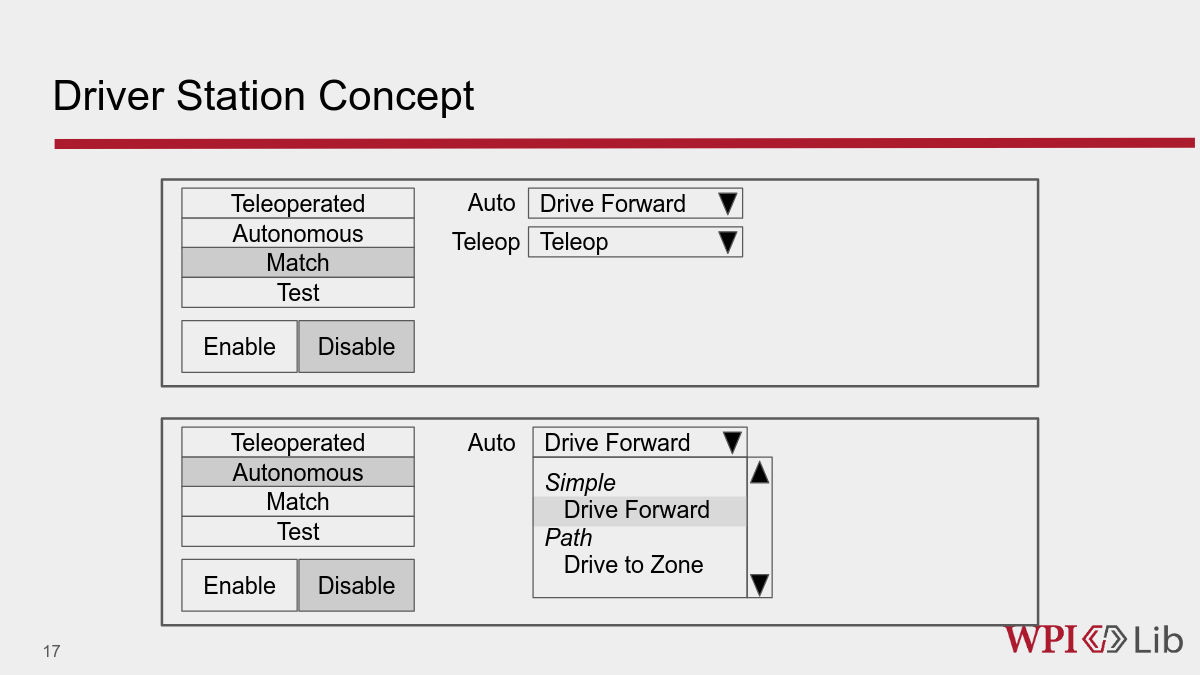Click Enable in the bottom panel
This screenshot has height=675, width=1200.
(x=240, y=585)
